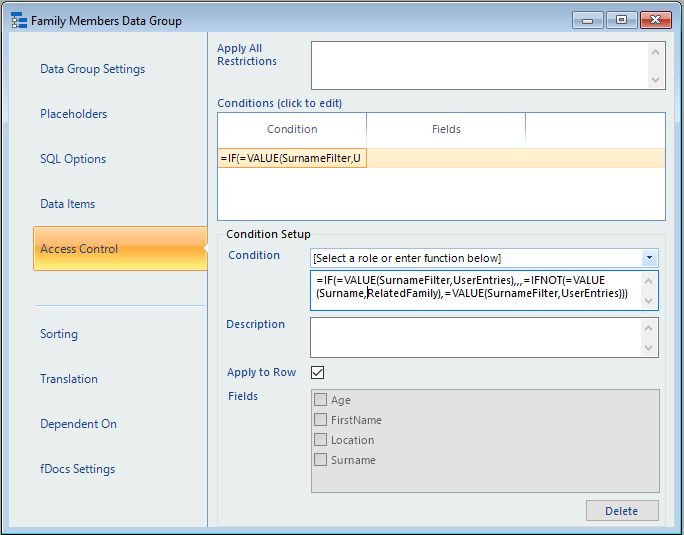Open SQL Options in the sidebar
The image size is (684, 535).
click(73, 159)
